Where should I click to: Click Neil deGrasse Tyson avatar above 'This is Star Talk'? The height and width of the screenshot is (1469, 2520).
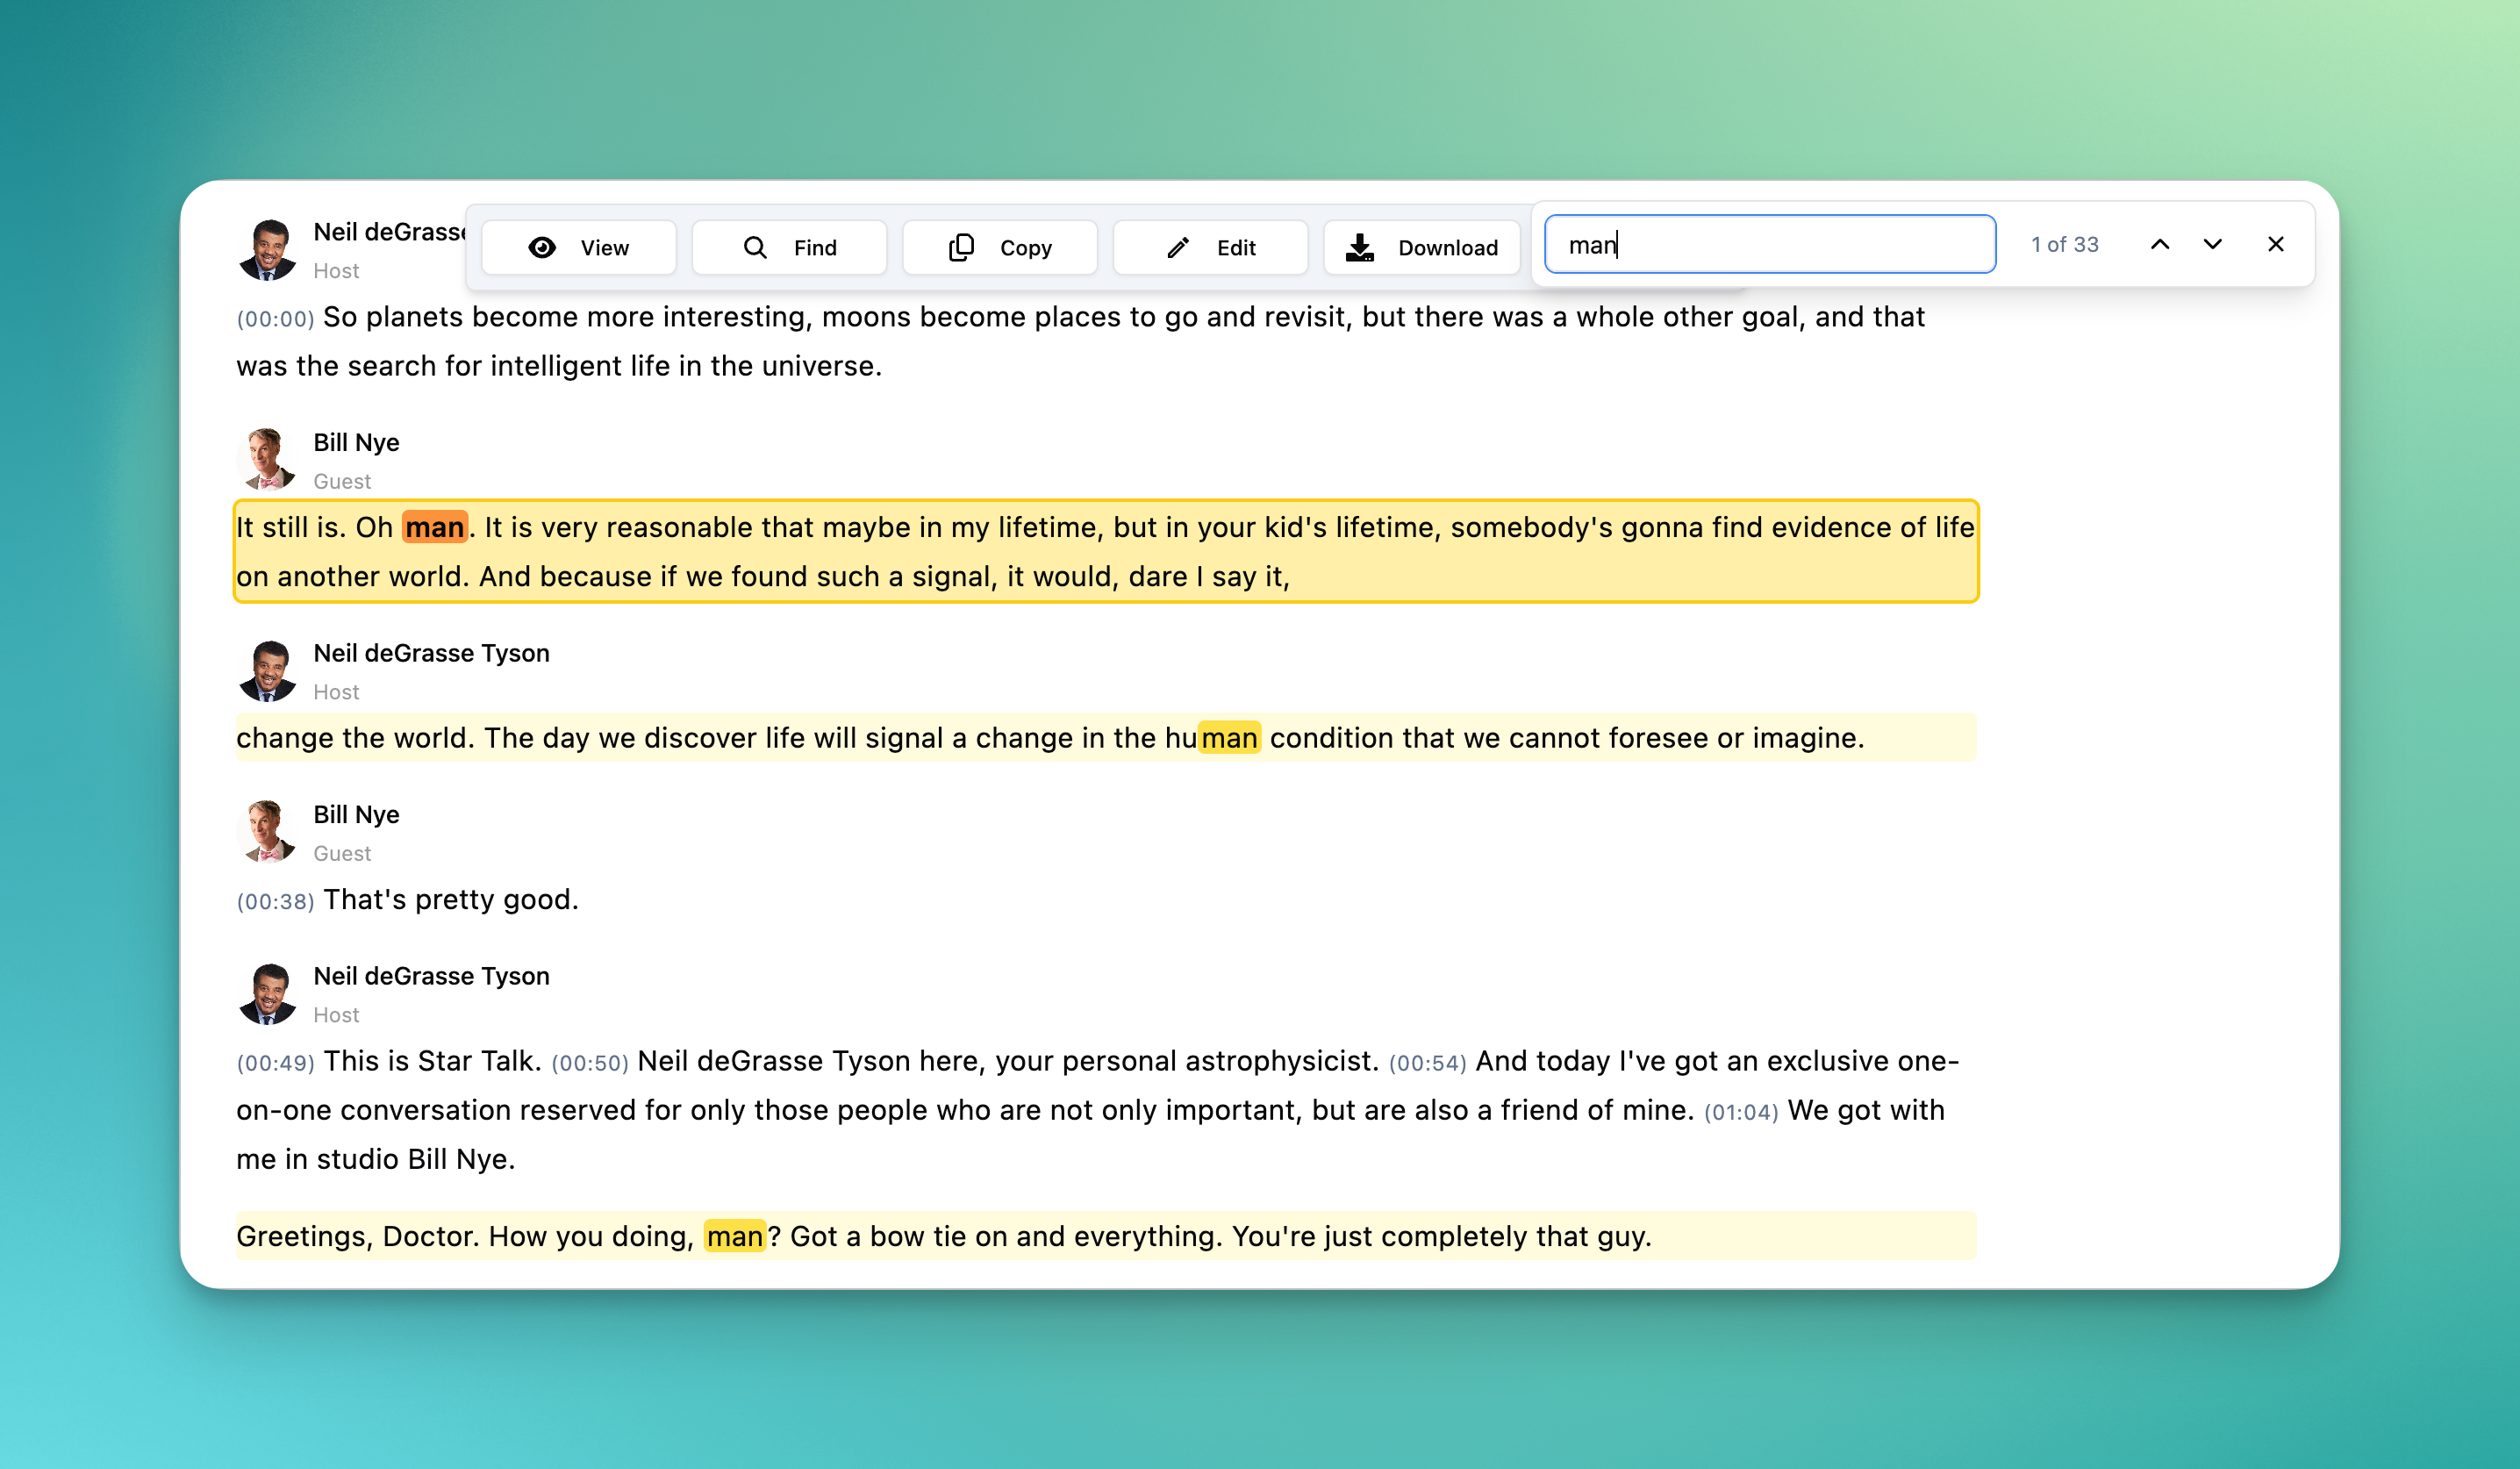pos(267,993)
